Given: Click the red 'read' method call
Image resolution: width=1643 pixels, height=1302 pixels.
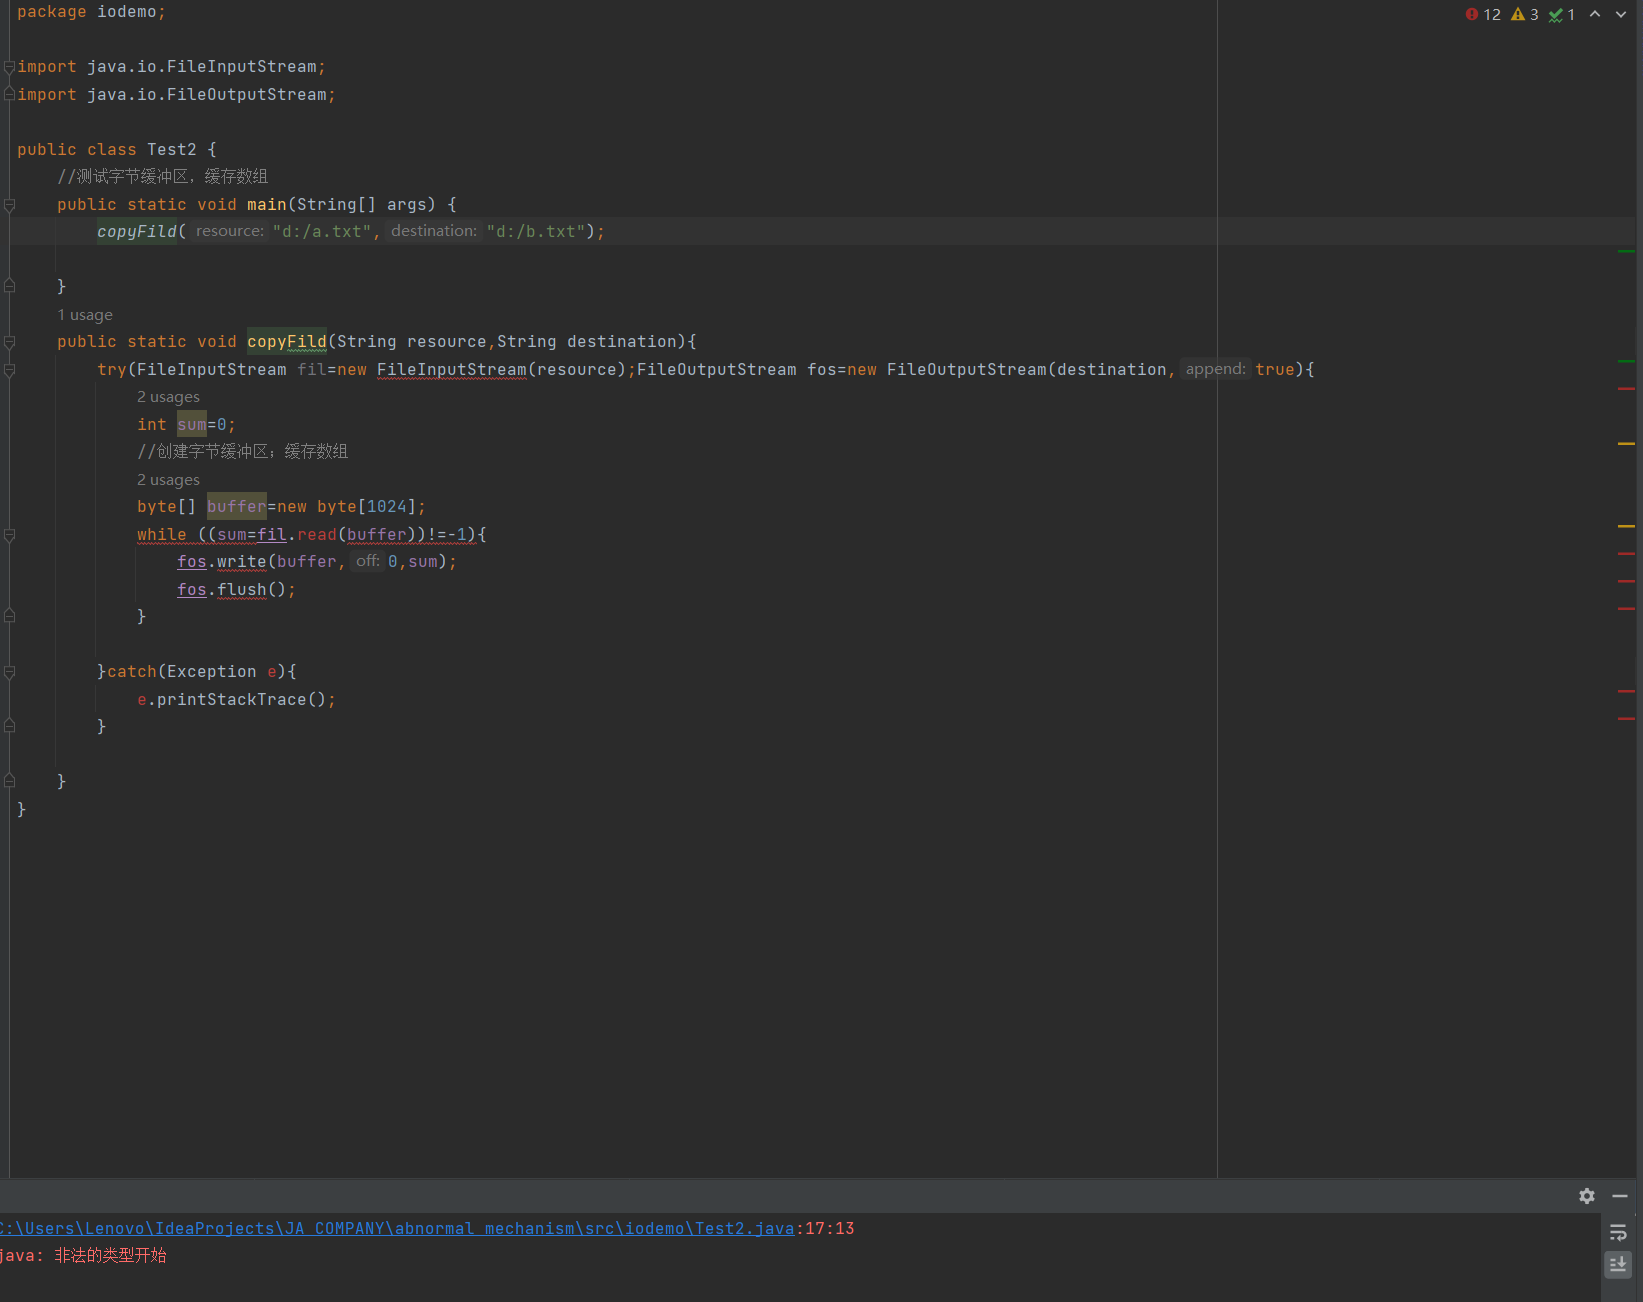Looking at the screenshot, I should pos(317,535).
